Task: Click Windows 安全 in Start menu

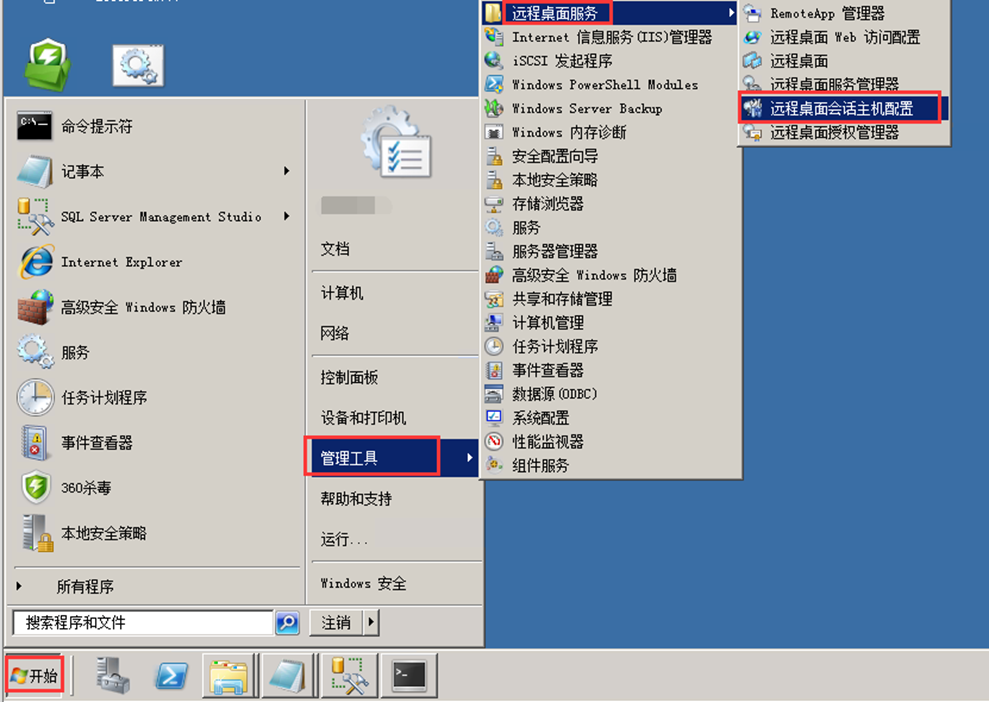Action: click(363, 583)
